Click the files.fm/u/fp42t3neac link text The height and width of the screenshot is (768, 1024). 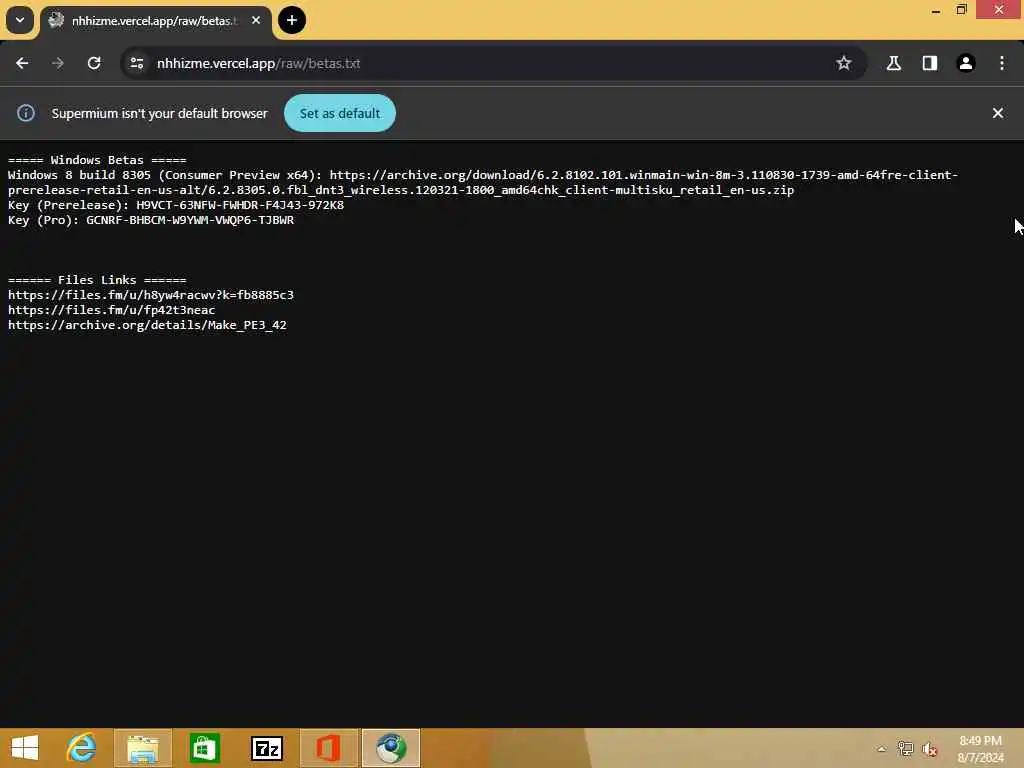tap(112, 310)
